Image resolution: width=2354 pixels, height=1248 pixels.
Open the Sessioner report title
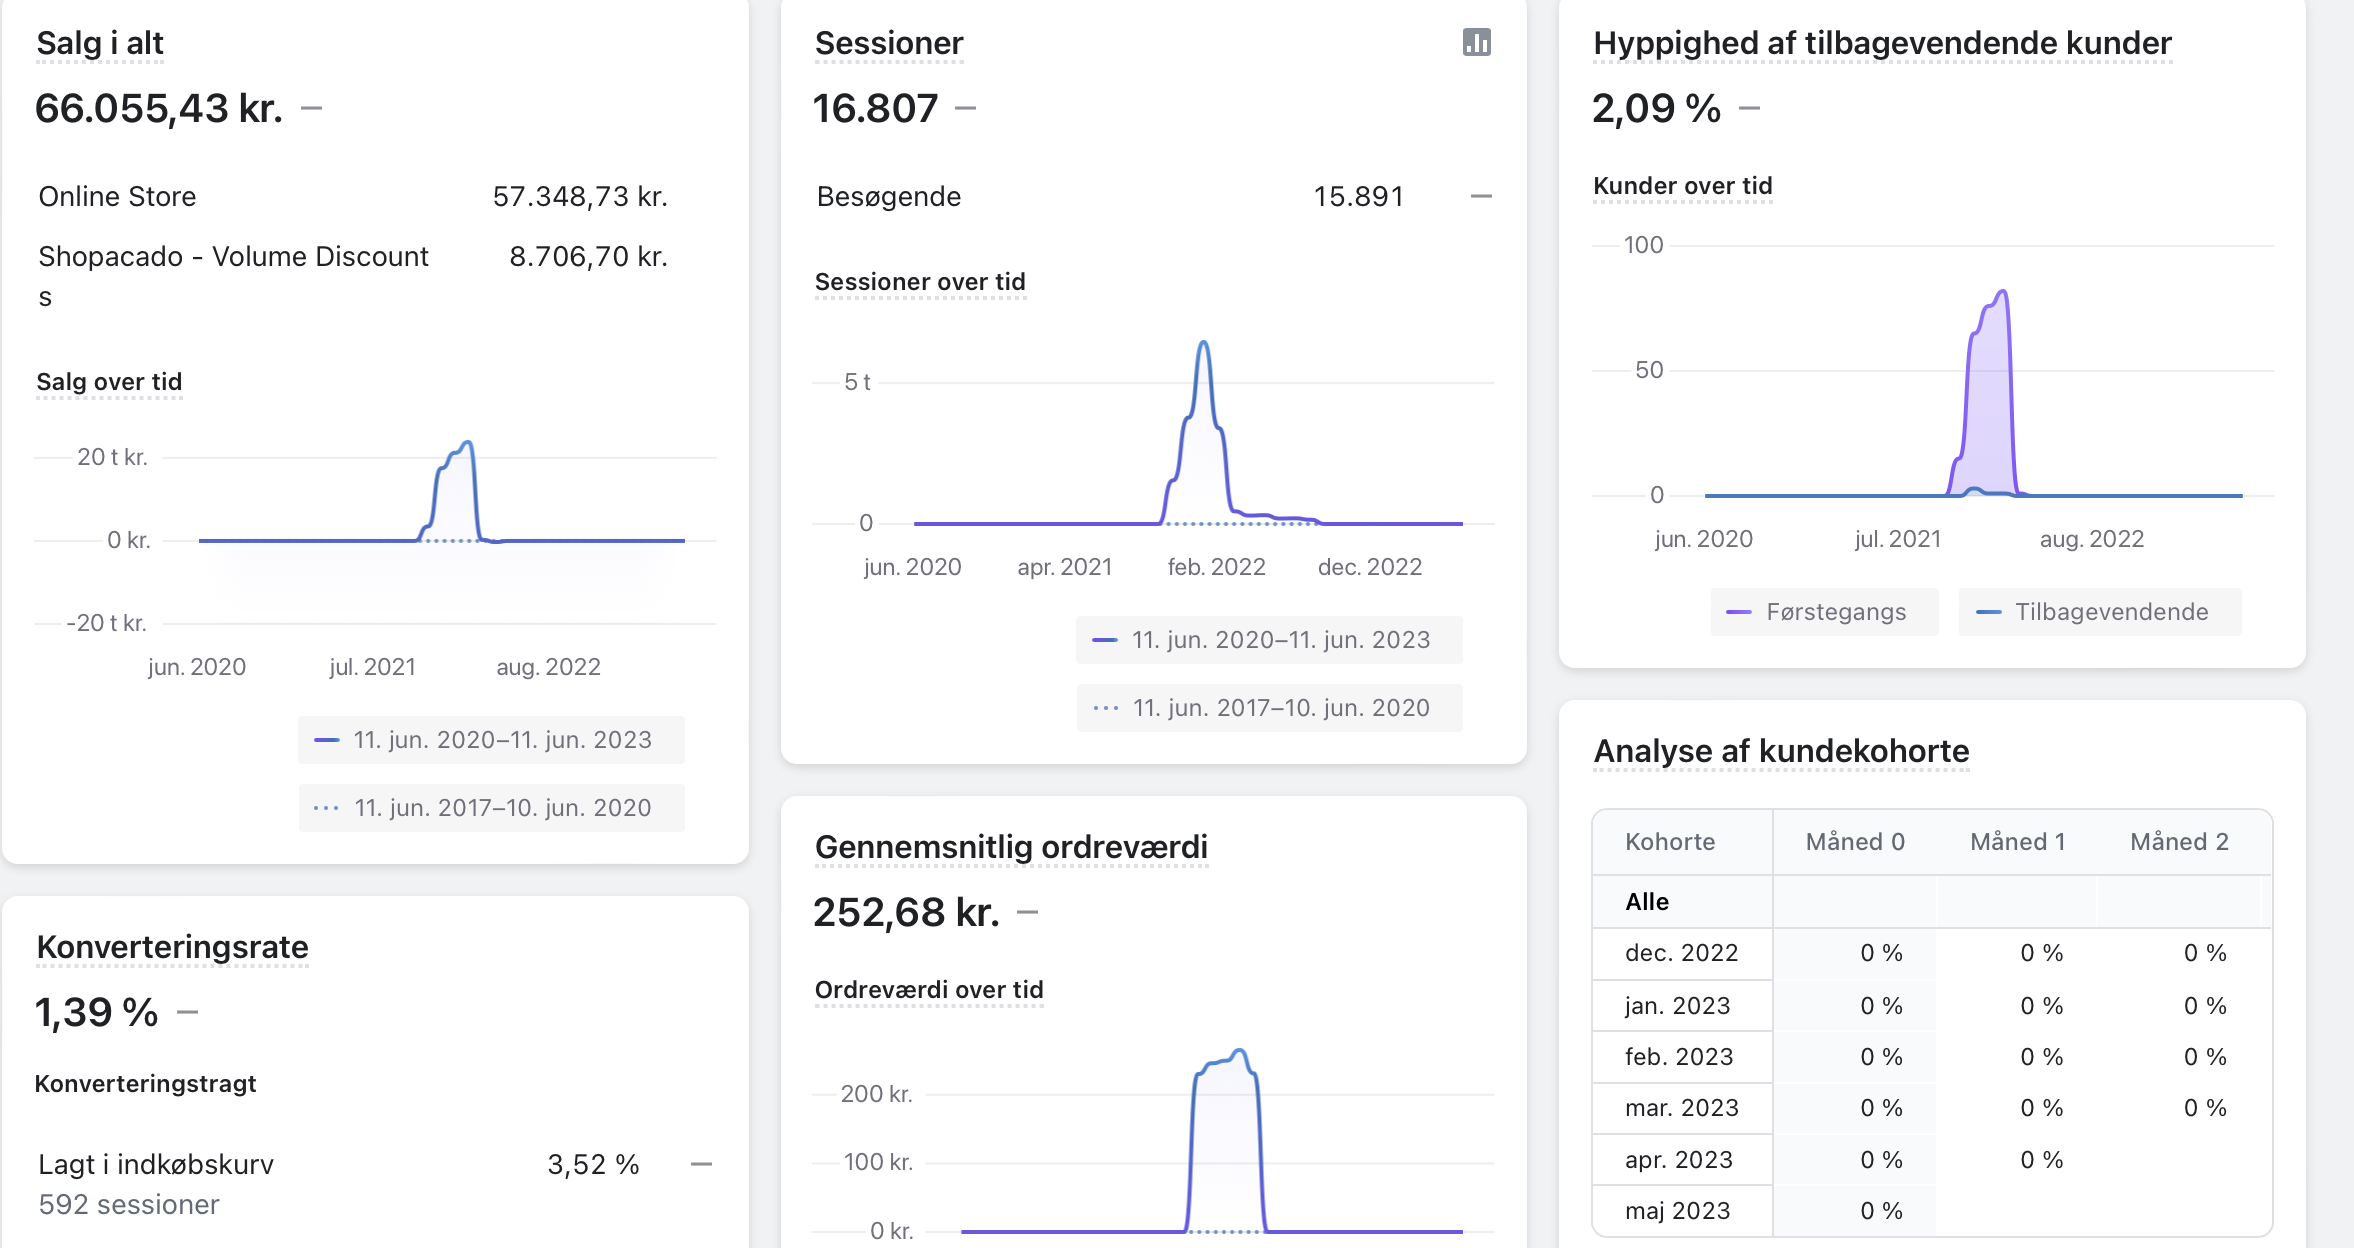888,43
